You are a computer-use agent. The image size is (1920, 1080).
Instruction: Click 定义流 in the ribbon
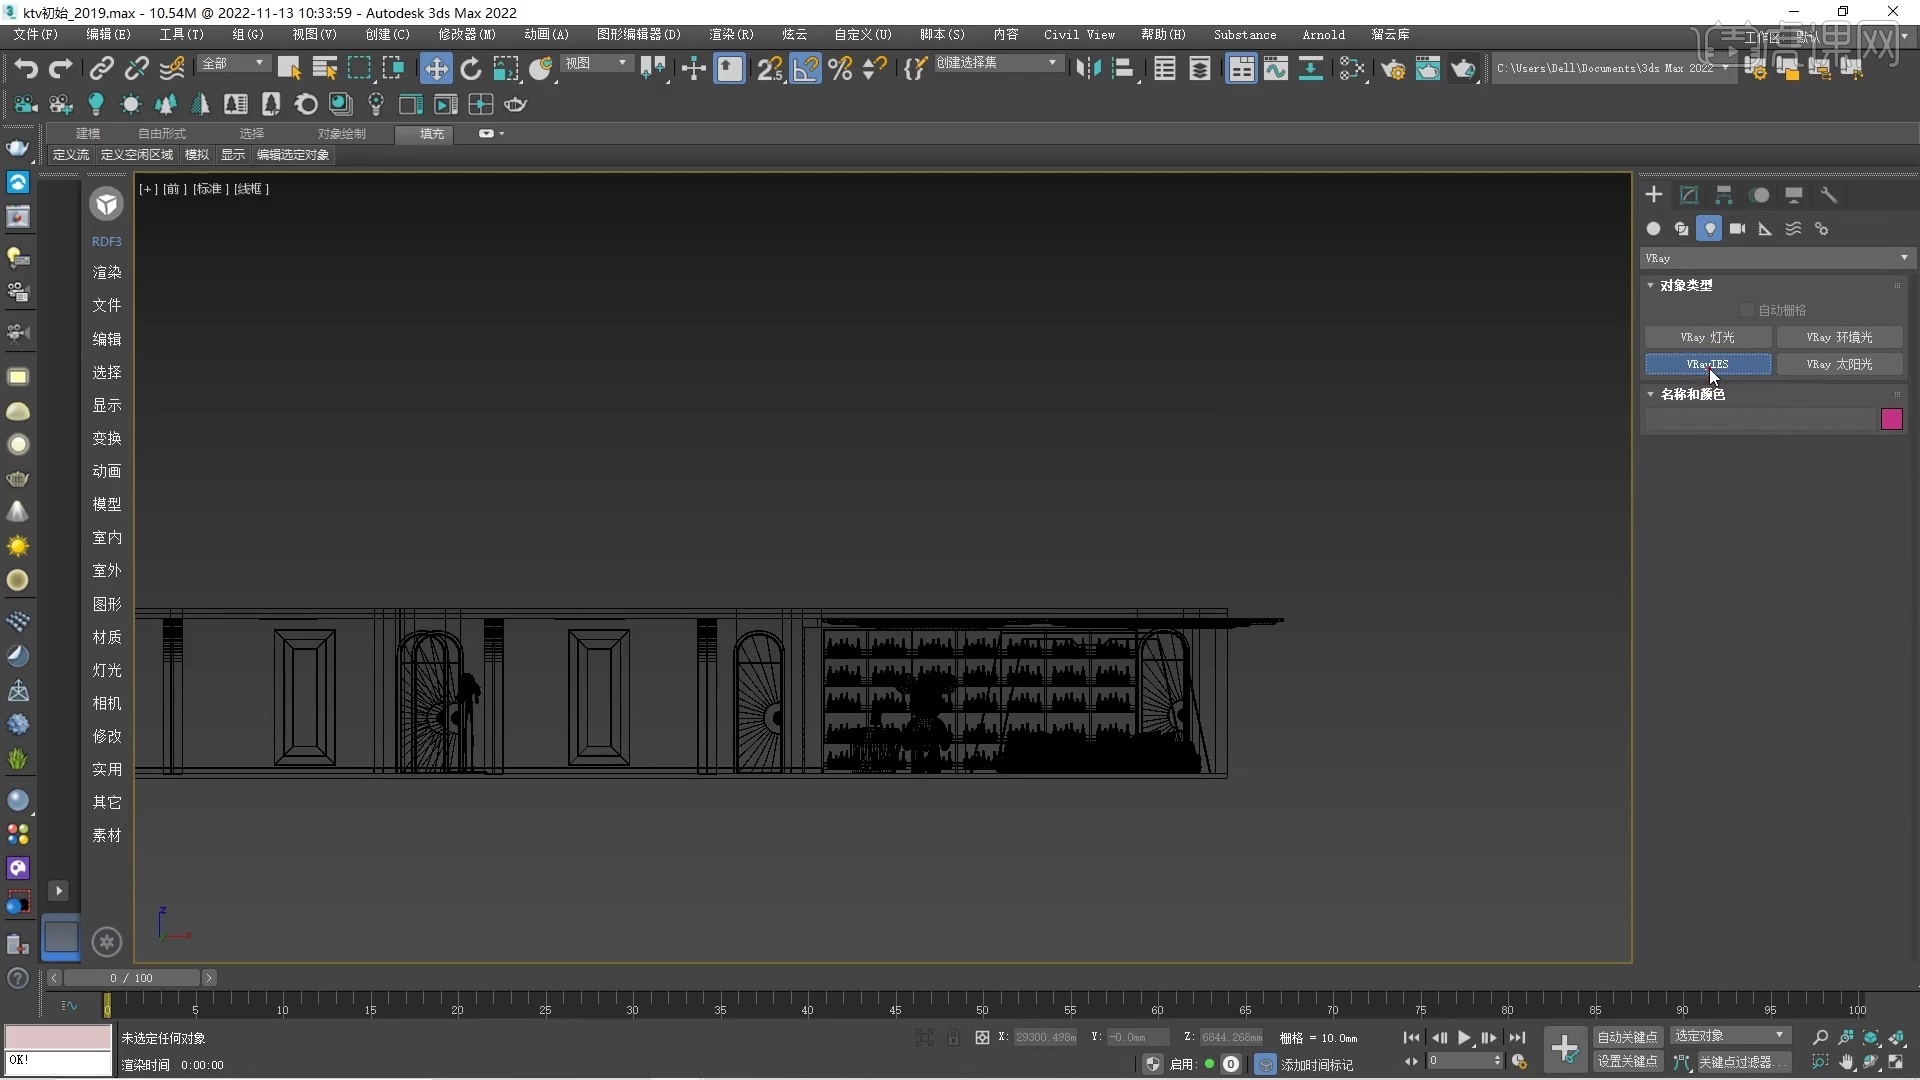point(71,155)
